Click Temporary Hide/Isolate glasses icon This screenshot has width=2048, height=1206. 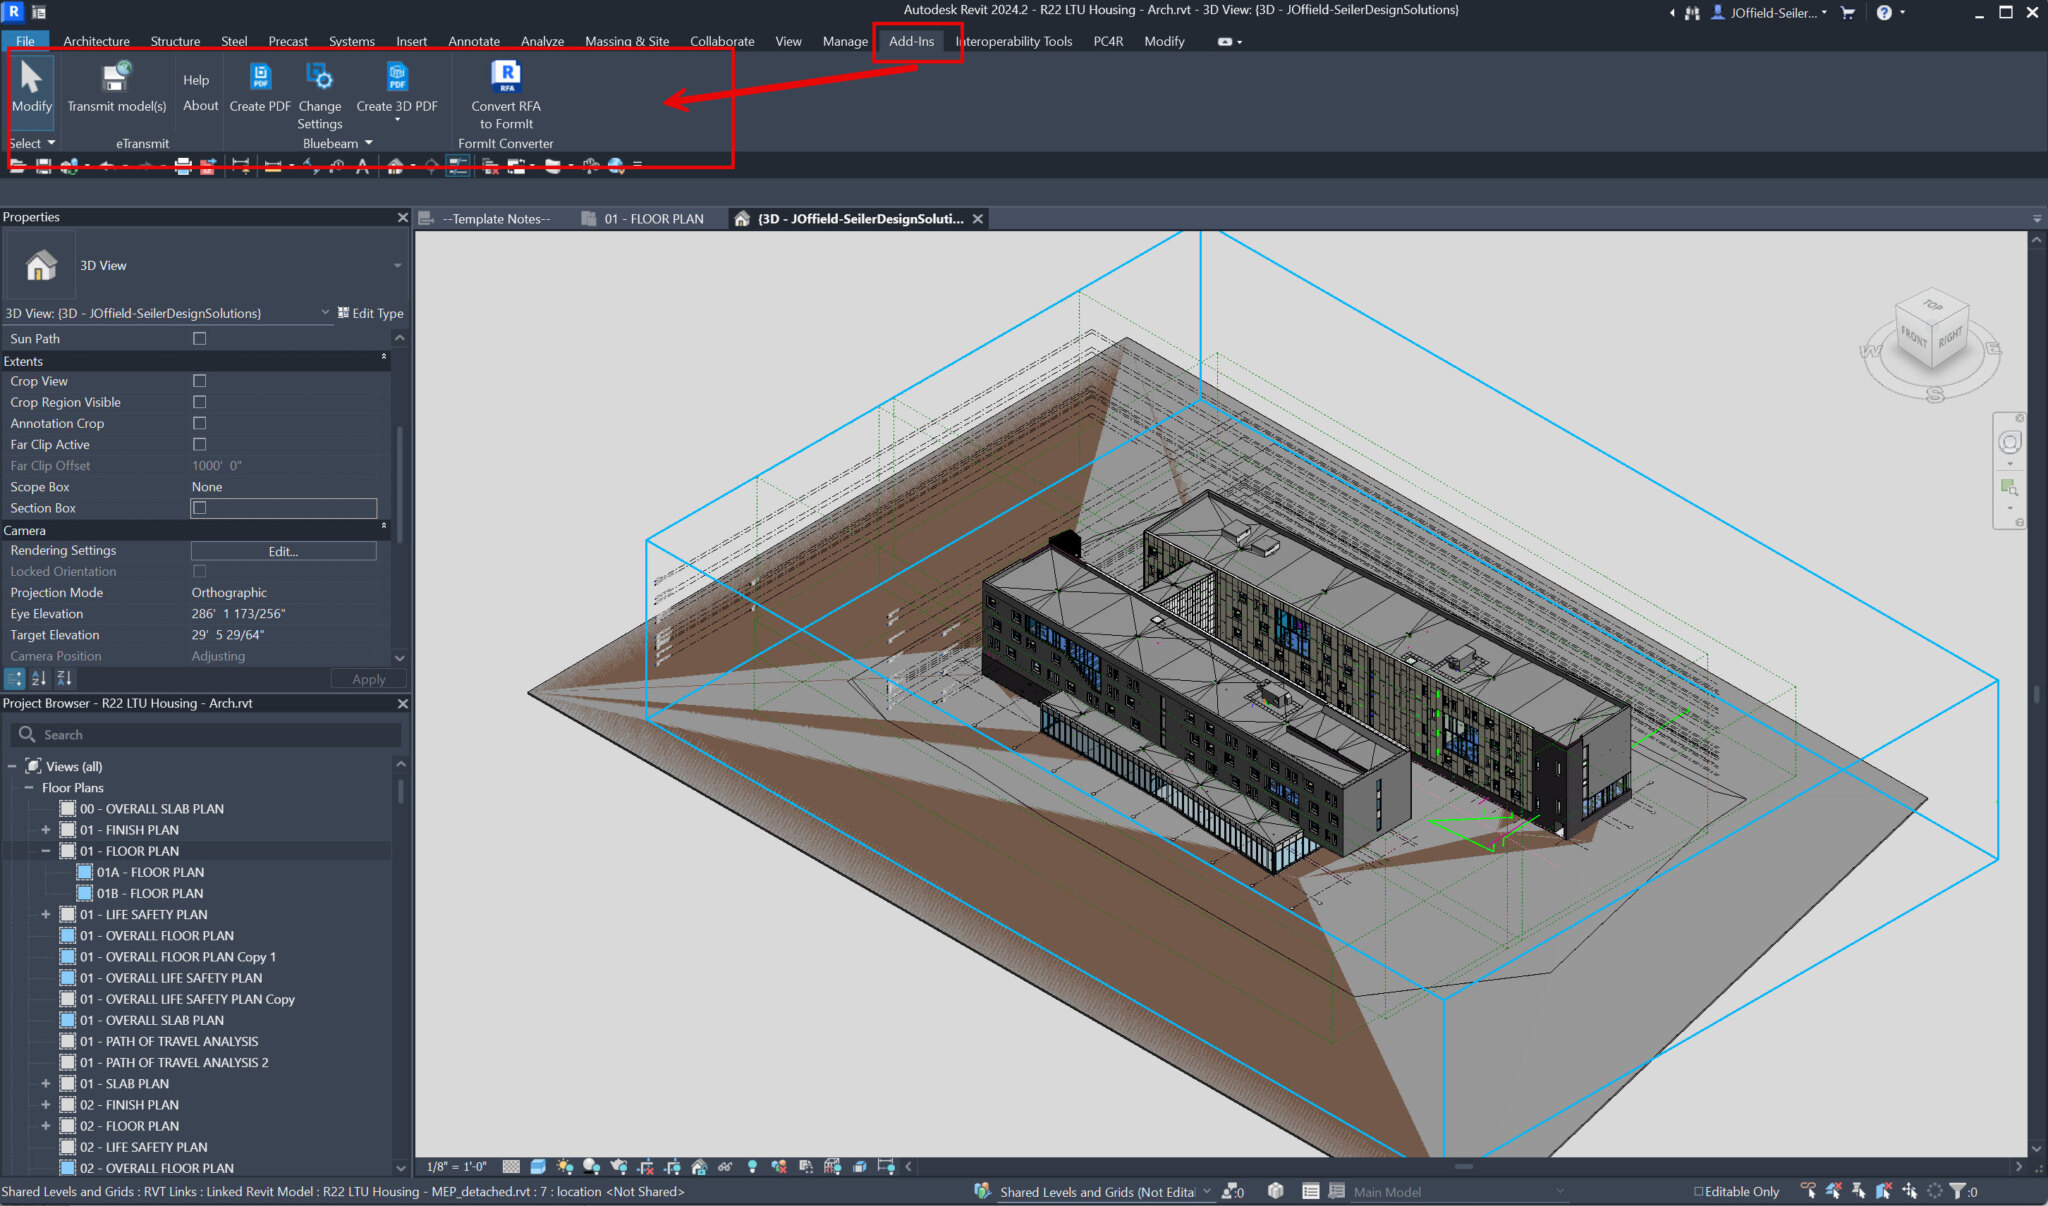(725, 1167)
